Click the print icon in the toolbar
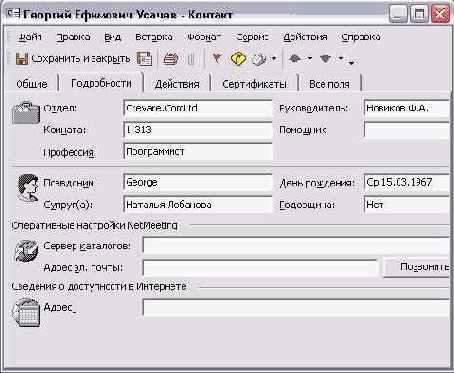This screenshot has width=454, height=373. (x=171, y=59)
